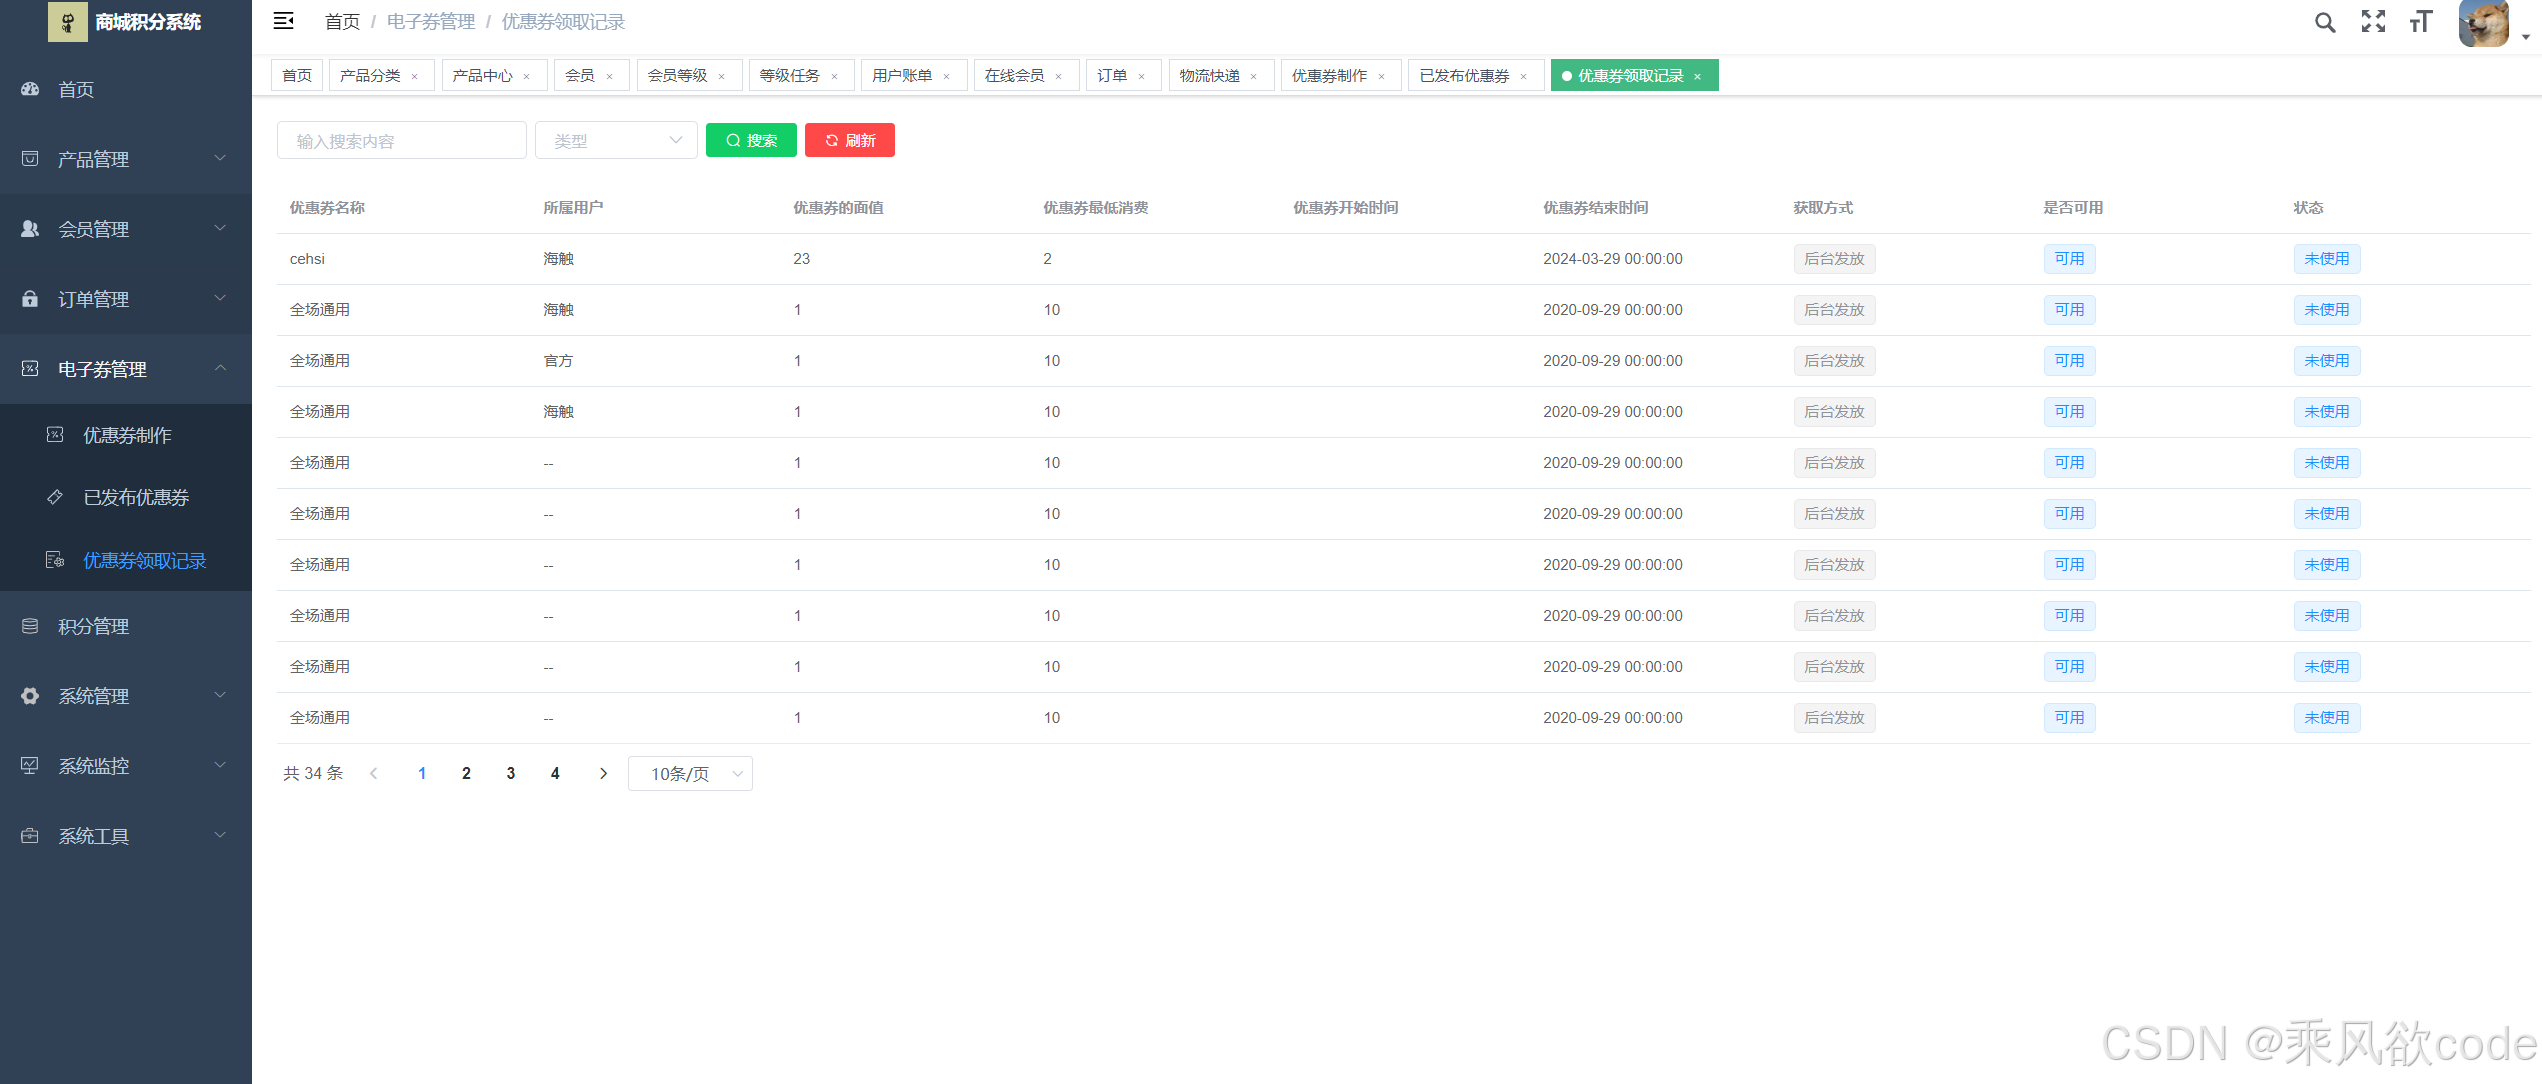Close the 优惠券领取记录 active tab

(1697, 77)
